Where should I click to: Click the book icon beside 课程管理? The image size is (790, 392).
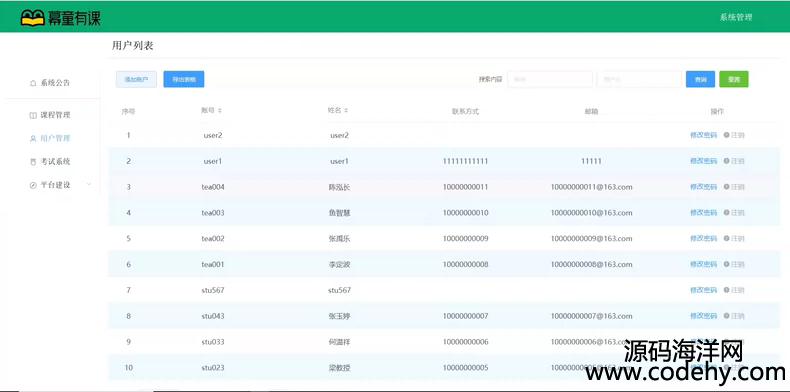click(33, 115)
